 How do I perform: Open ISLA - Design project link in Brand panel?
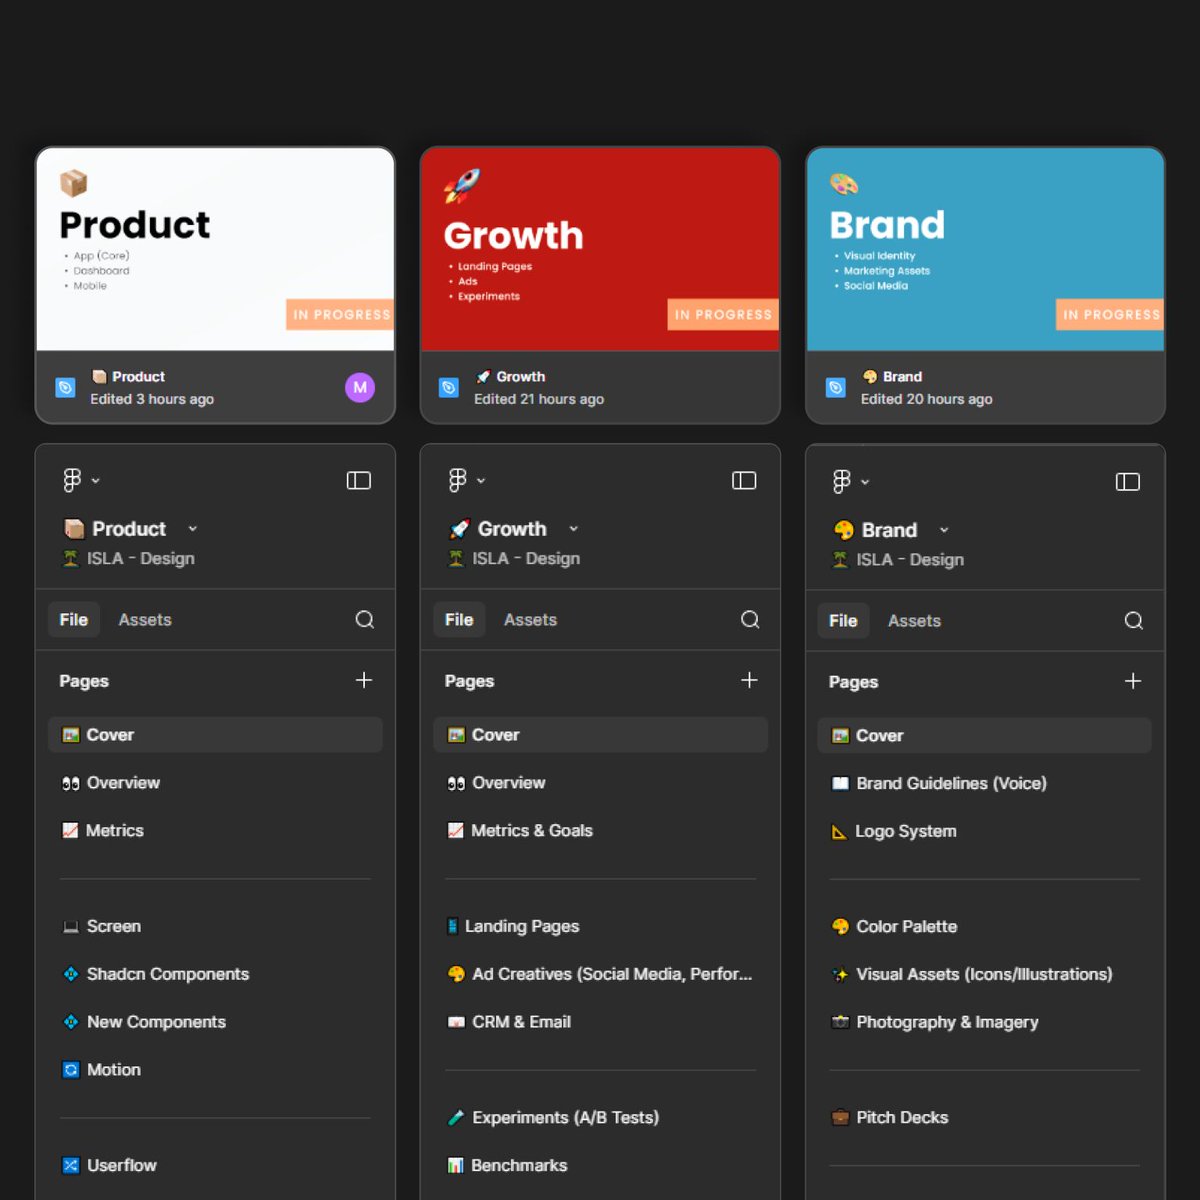pyautogui.click(x=898, y=560)
